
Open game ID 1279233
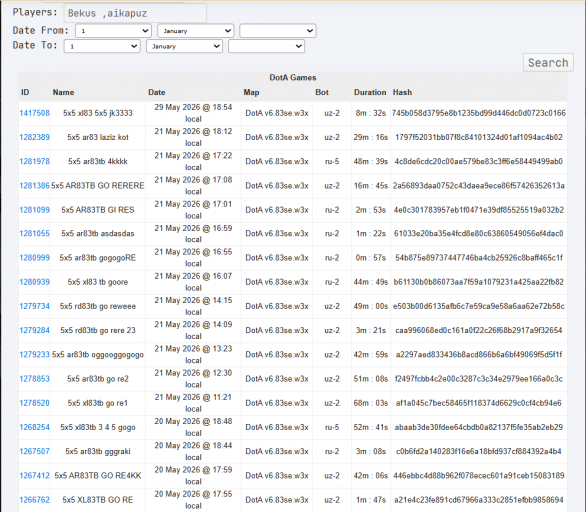pos(34,355)
